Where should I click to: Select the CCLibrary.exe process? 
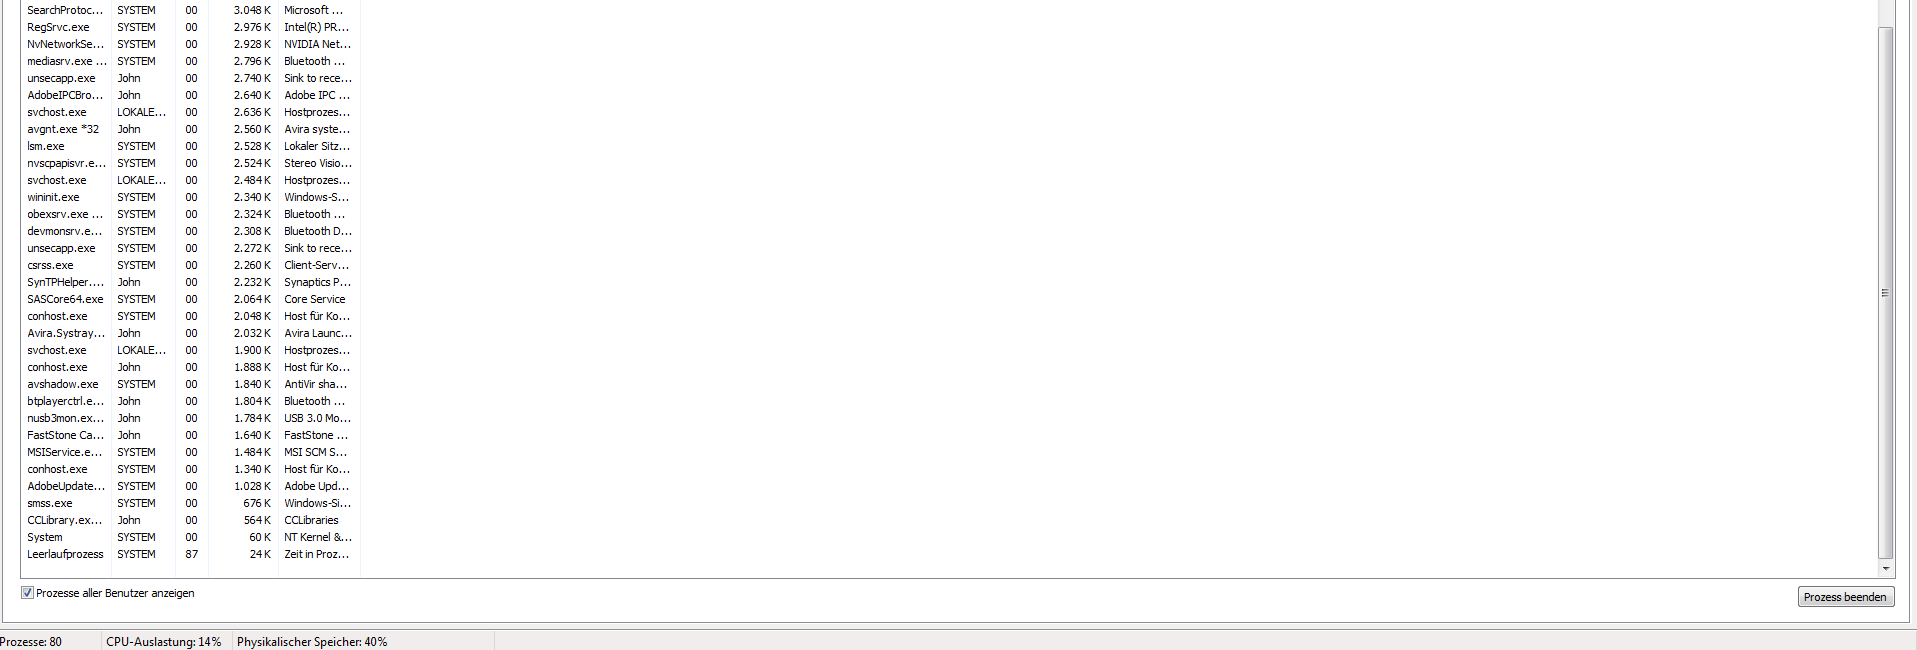click(x=191, y=520)
